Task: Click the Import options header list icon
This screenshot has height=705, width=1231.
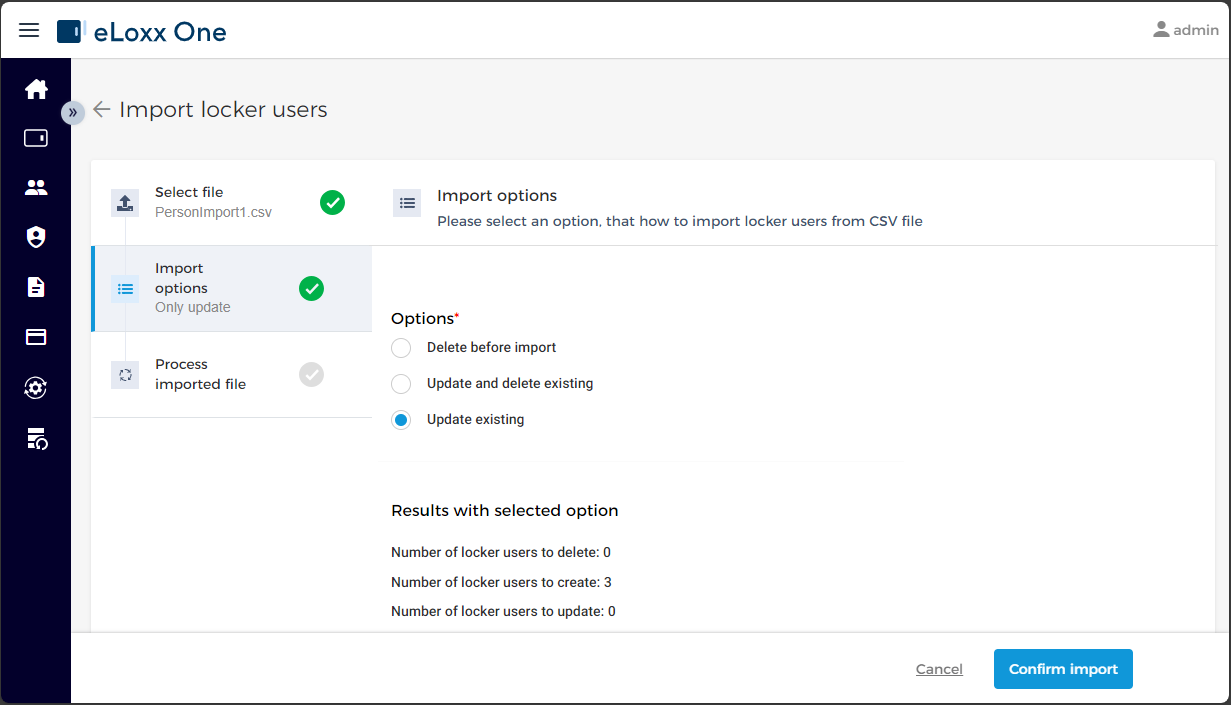Action: 407,203
